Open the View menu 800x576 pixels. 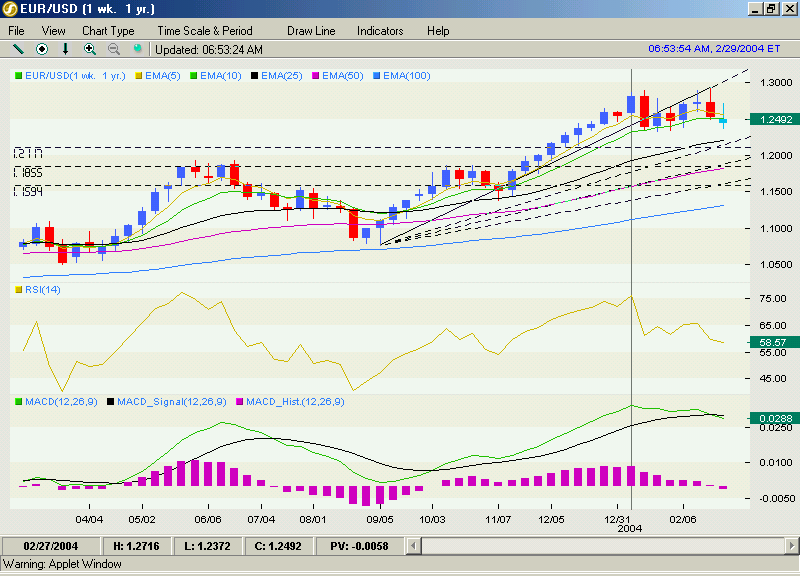[x=54, y=31]
